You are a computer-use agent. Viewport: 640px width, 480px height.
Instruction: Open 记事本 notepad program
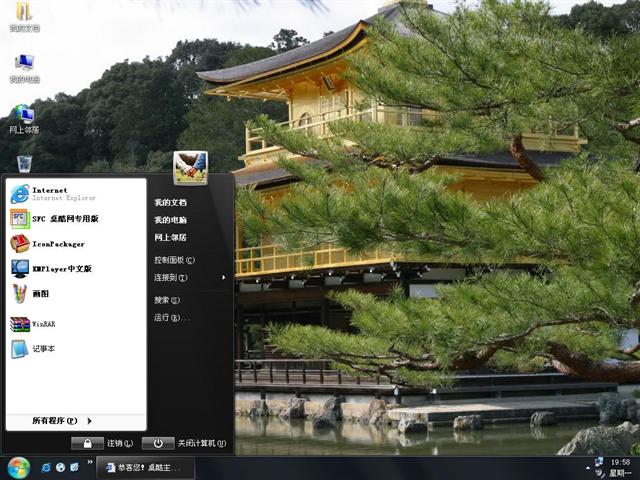pyautogui.click(x=76, y=349)
